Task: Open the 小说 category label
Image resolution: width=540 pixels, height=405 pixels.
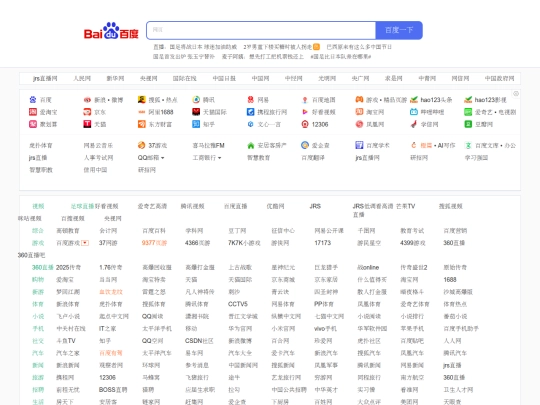Action: [38, 316]
